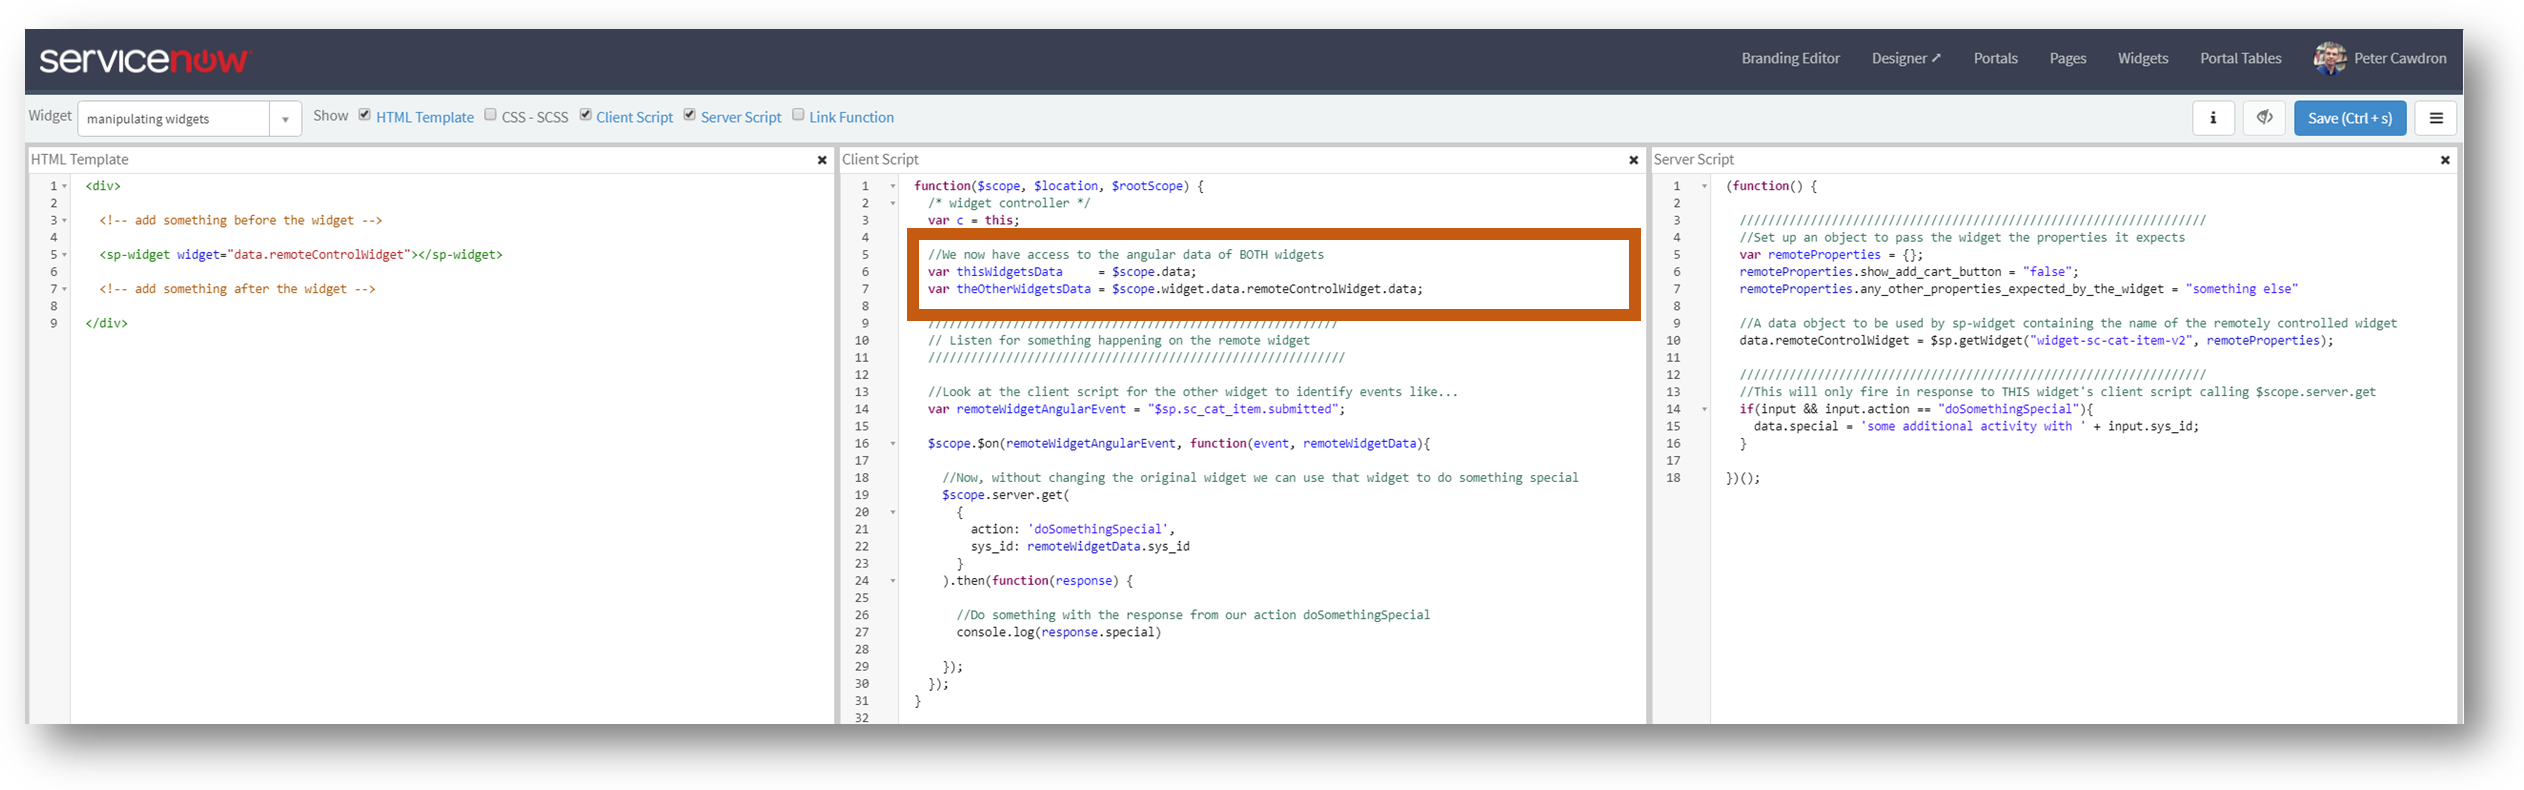
Task: Click the 'add something before the widget' comment
Action: (241, 220)
